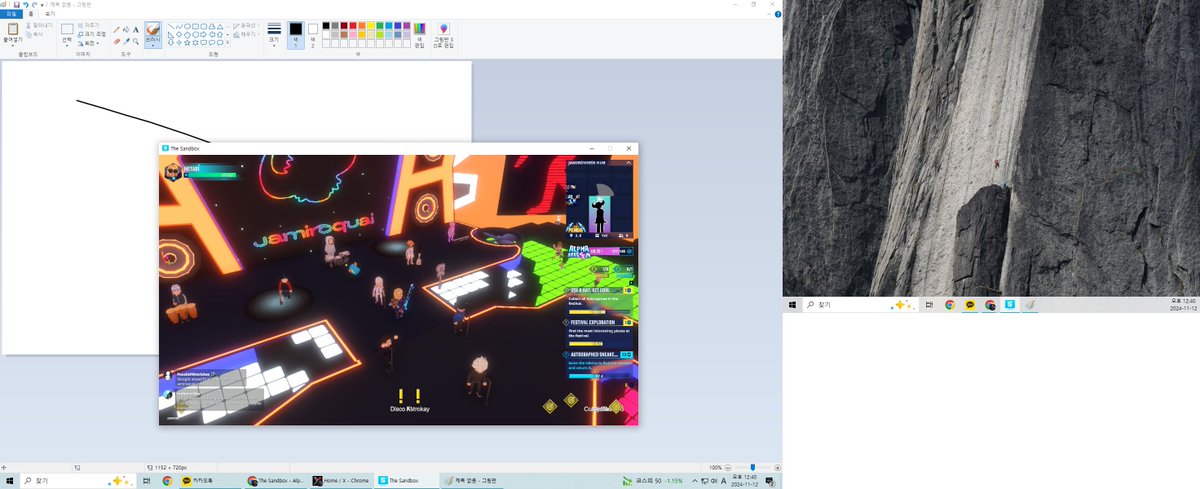Viewport: 1200px width, 489px height.
Task: Choose the Fill with color bucket tool
Action: 126,29
